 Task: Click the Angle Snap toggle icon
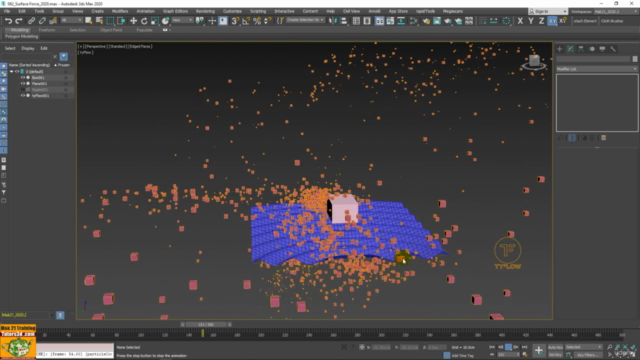(x=246, y=21)
